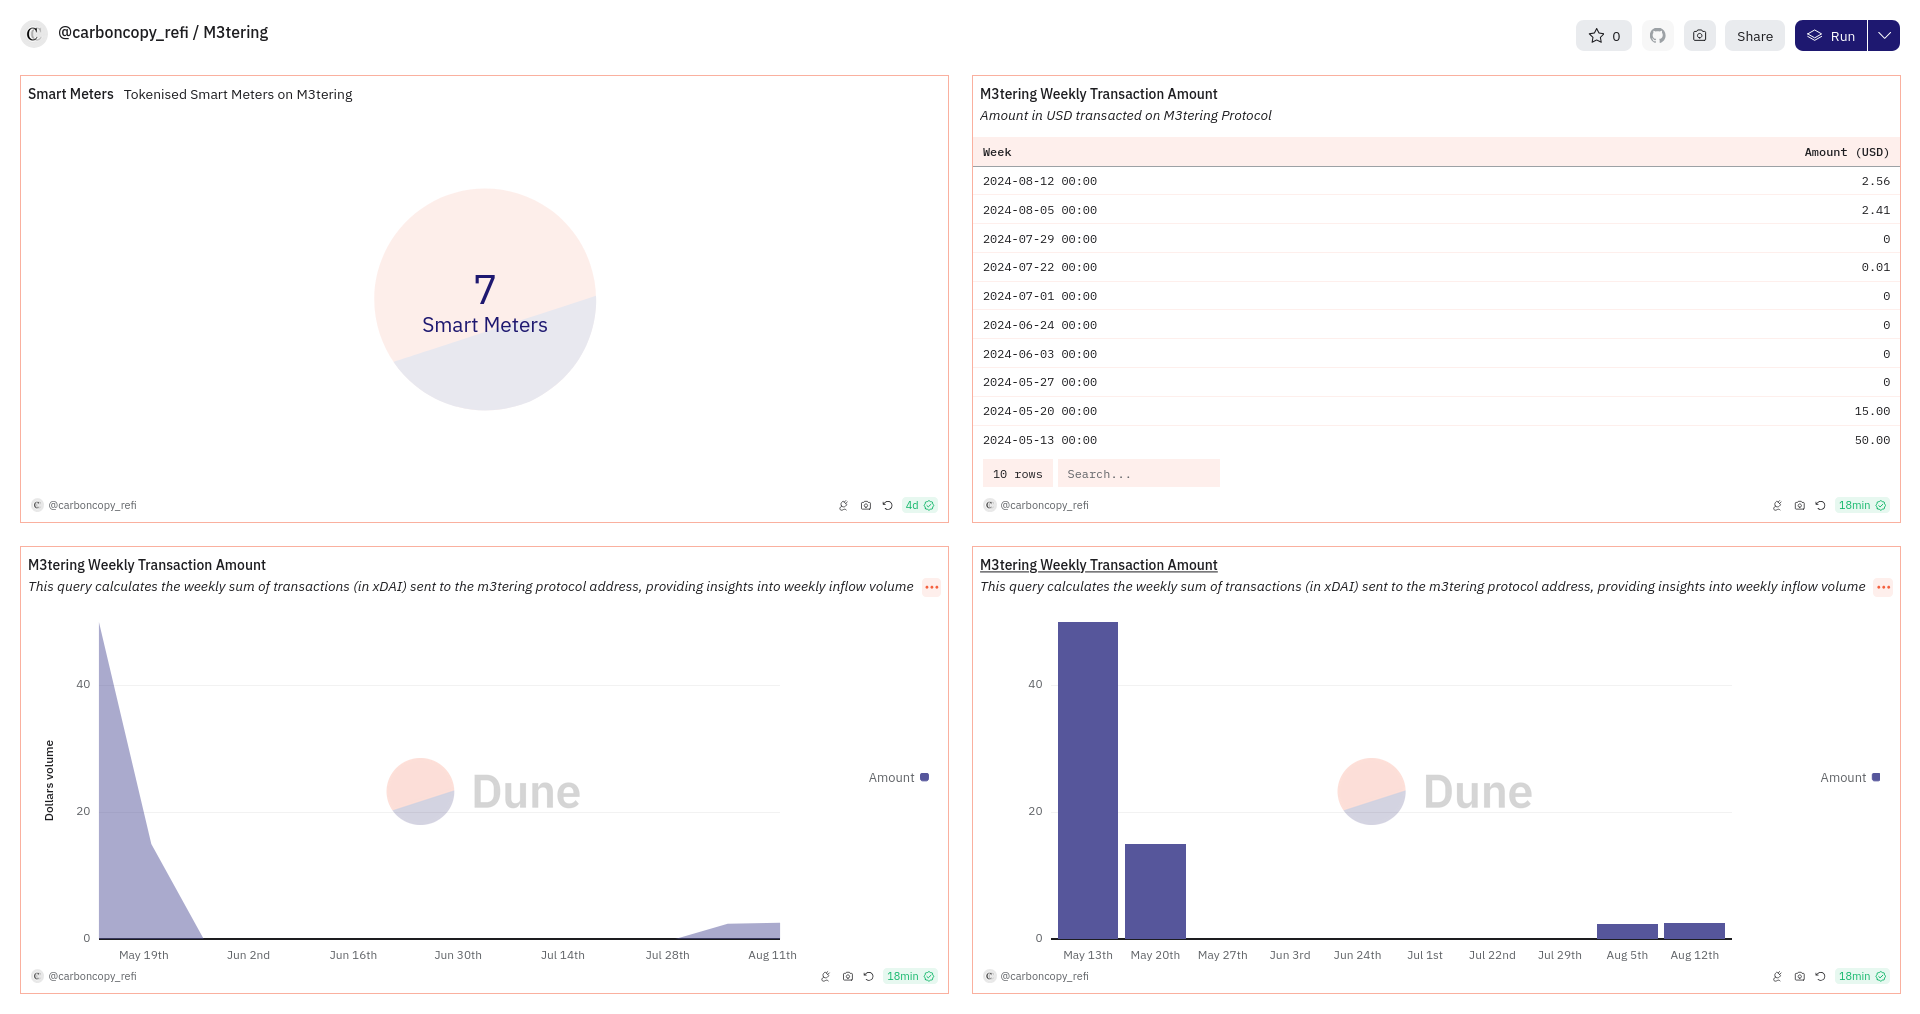Open the Smart Meters panel title

point(71,94)
